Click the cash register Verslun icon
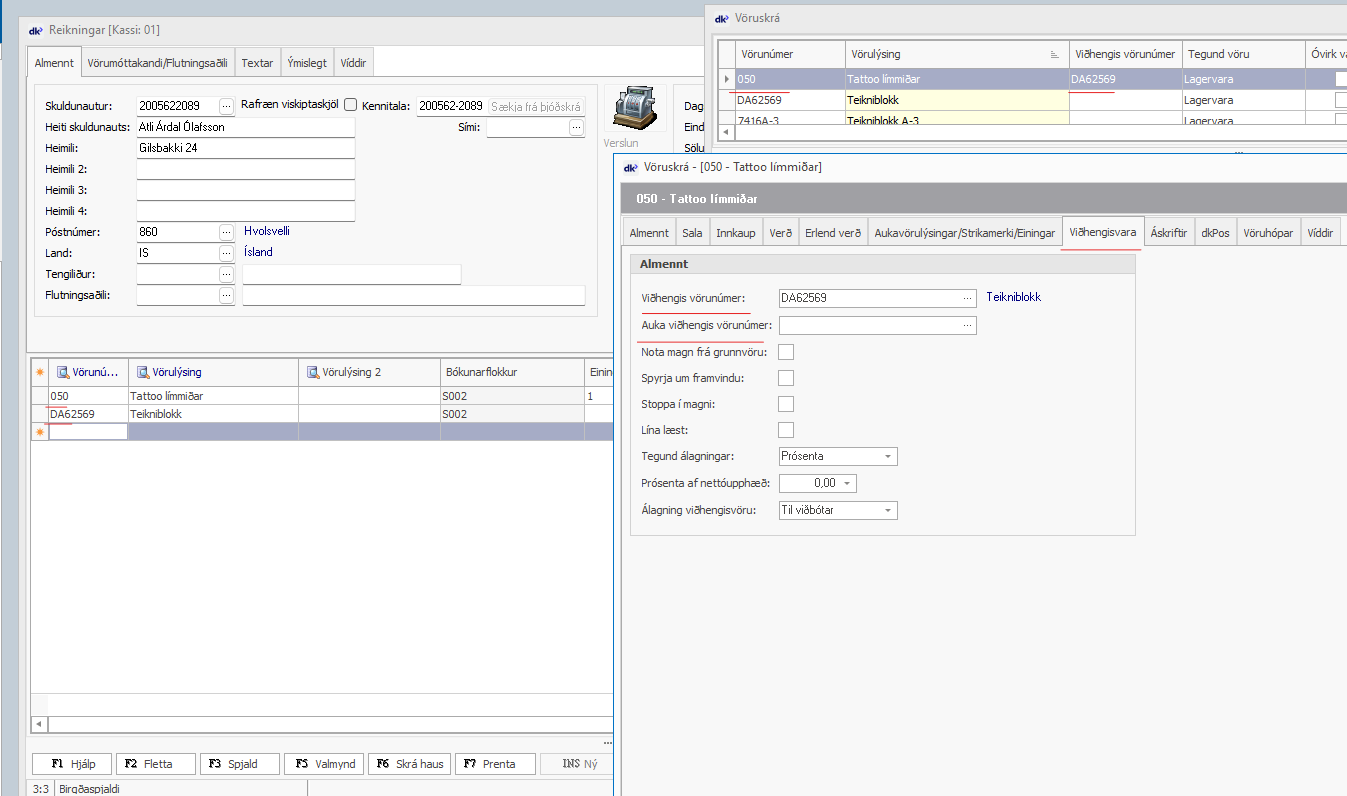Viewport: 1347px width, 796px height. (635, 106)
